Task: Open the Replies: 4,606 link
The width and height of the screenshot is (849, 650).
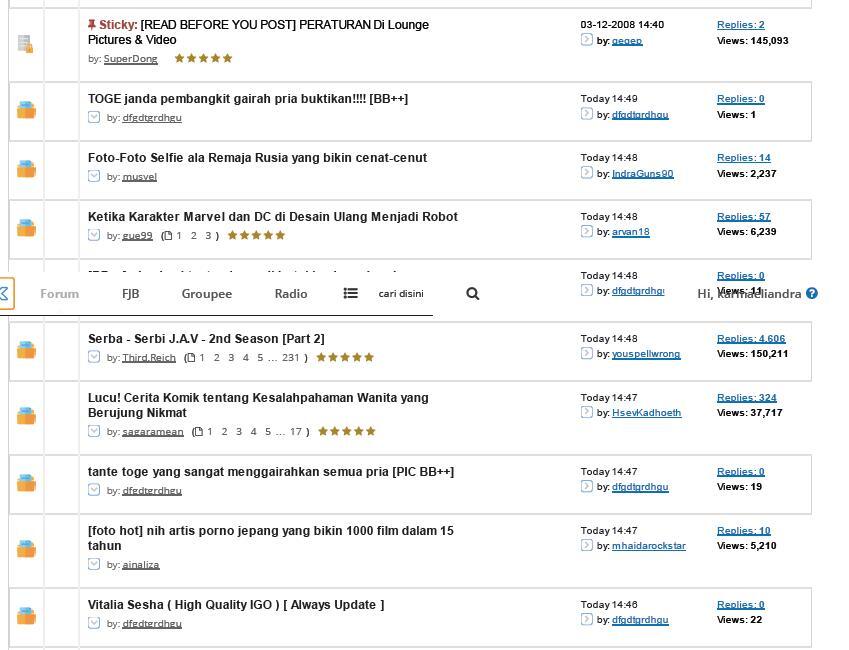Action: click(x=751, y=339)
